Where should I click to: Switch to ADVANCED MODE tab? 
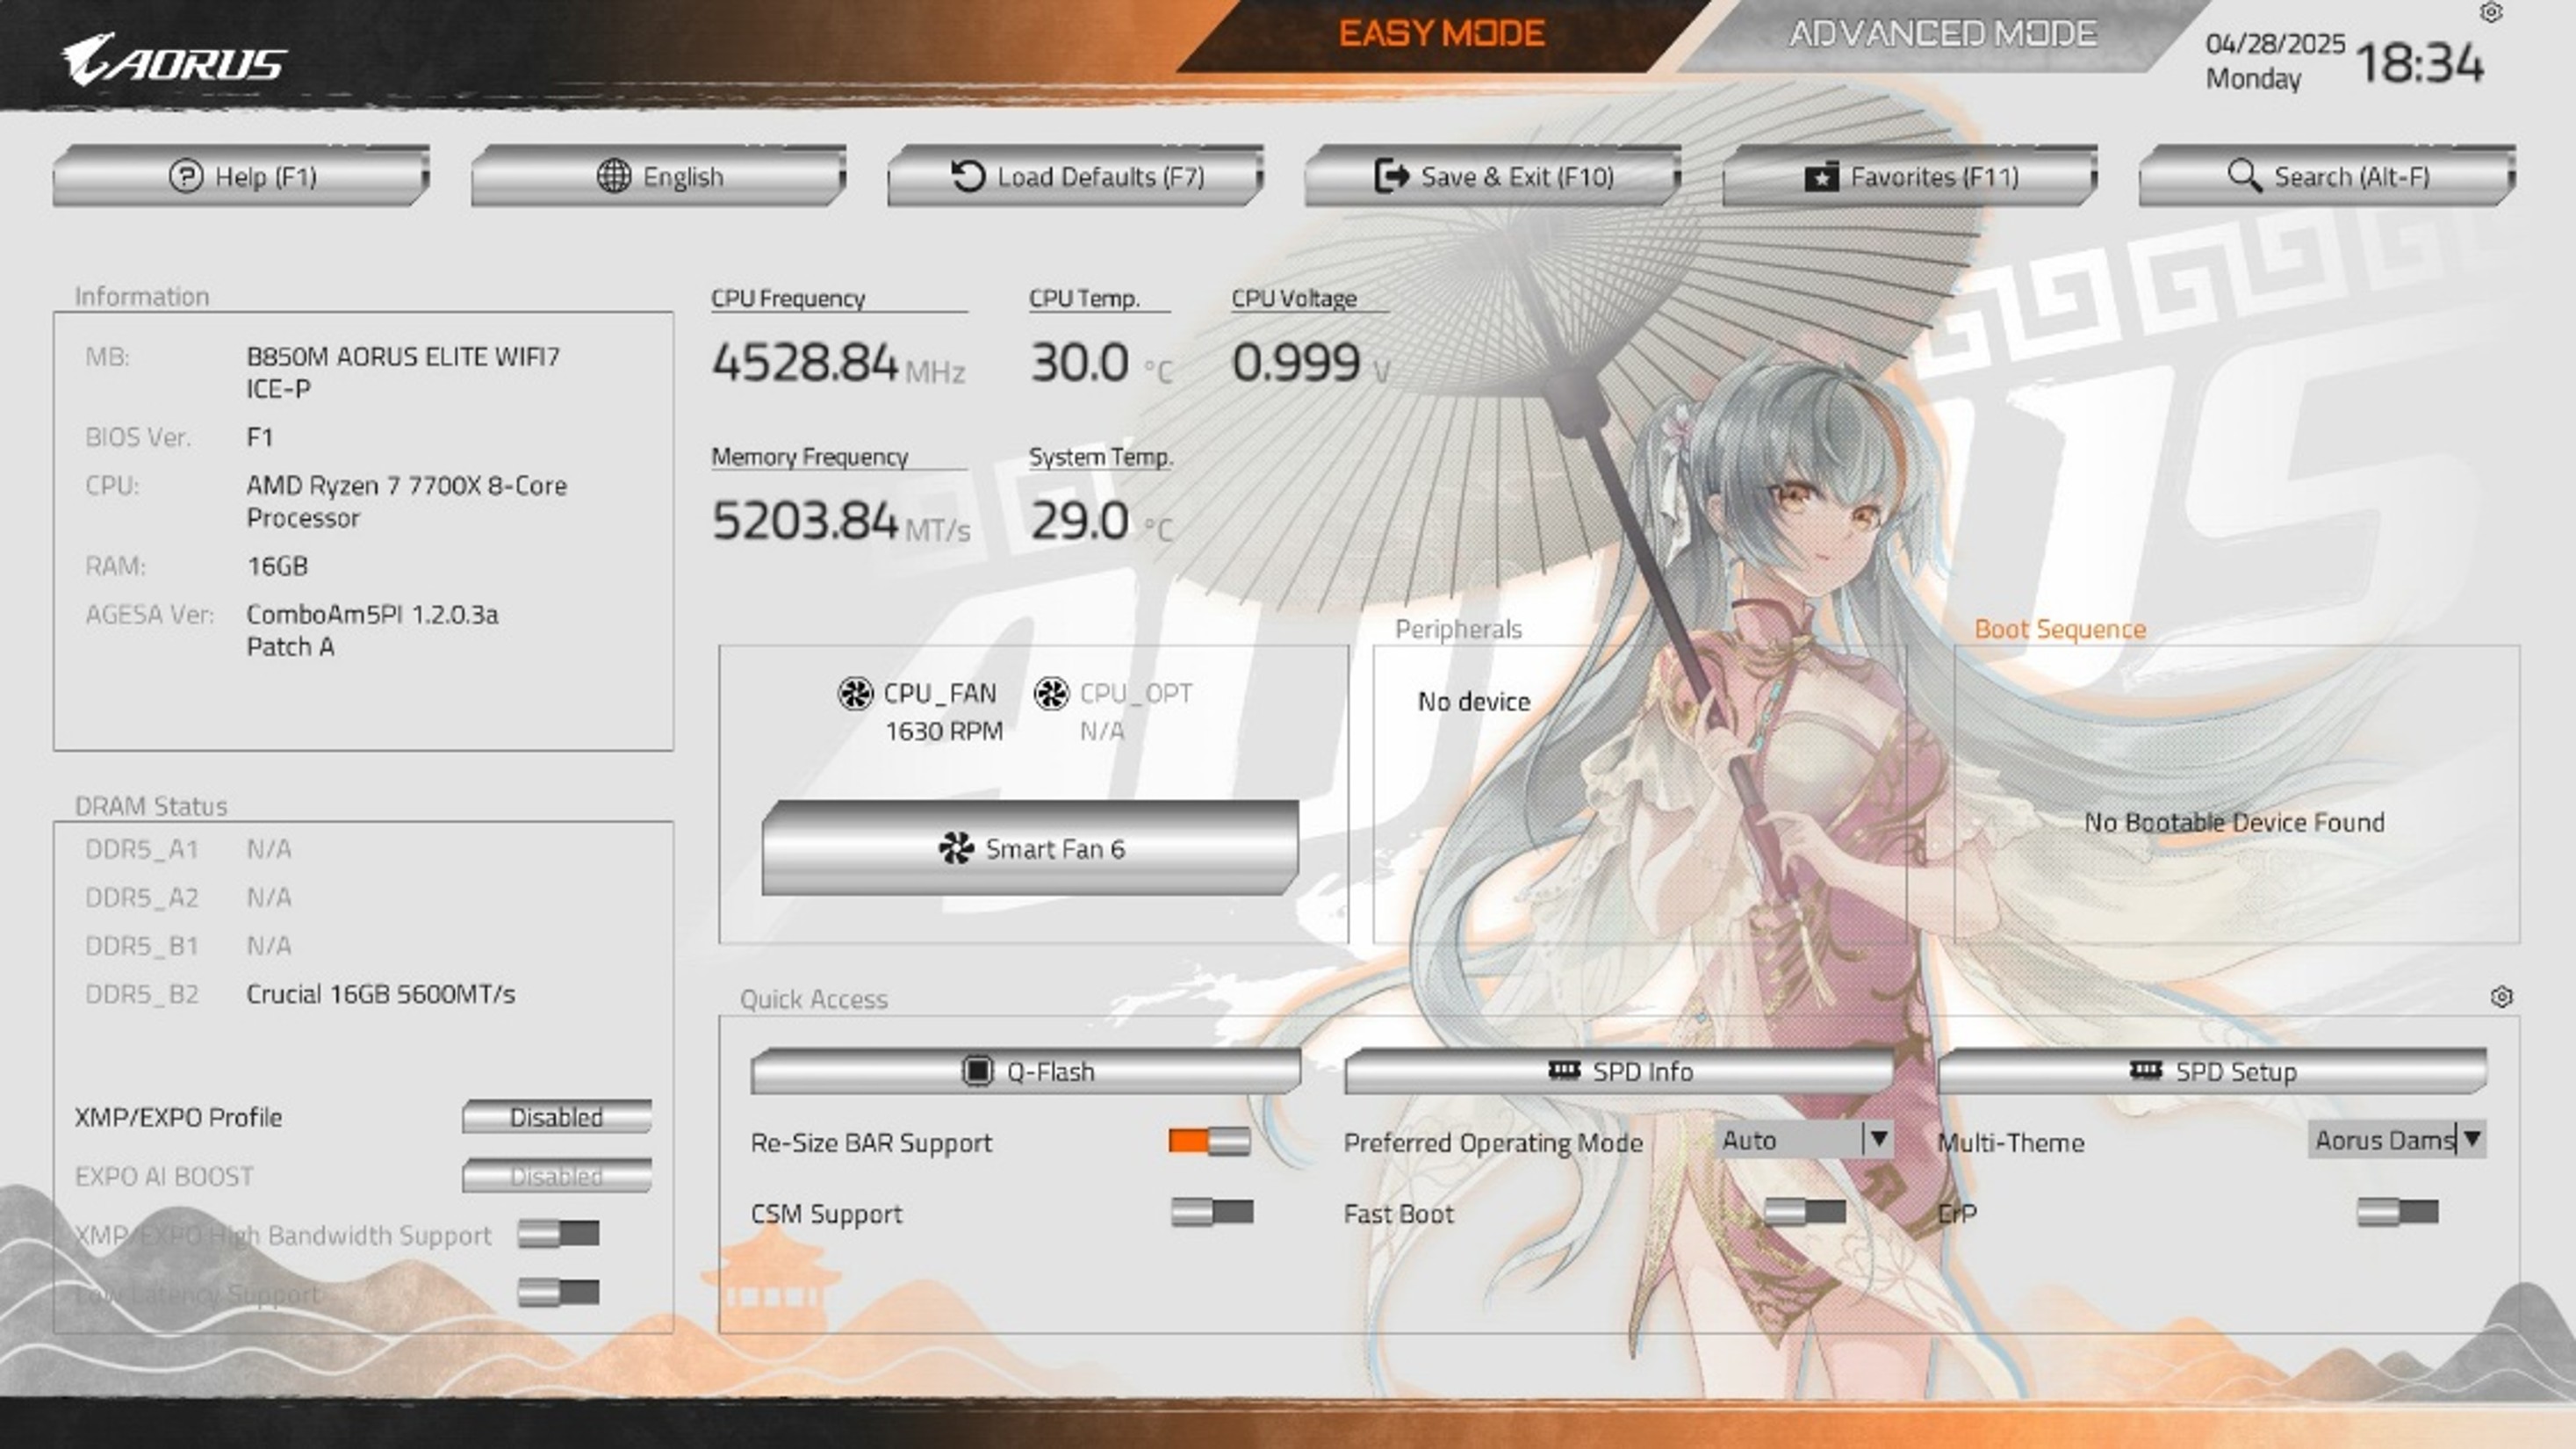click(1942, 35)
